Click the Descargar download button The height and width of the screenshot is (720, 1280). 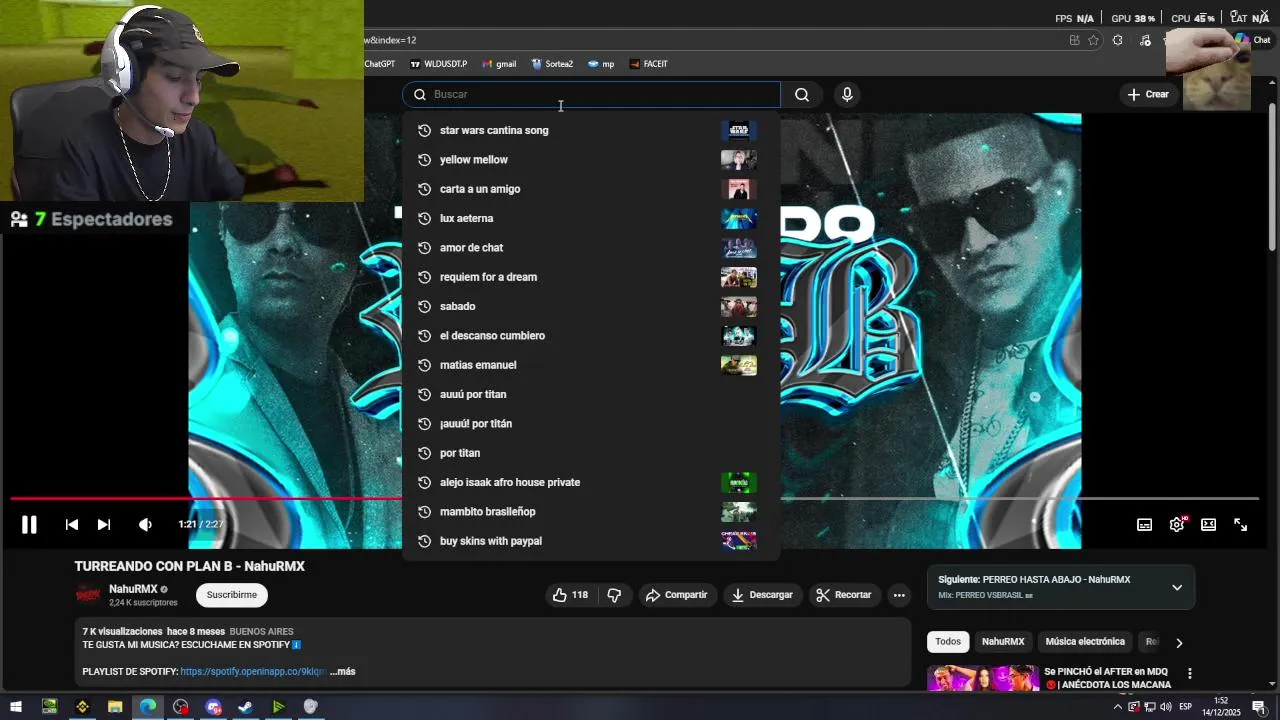pos(762,595)
